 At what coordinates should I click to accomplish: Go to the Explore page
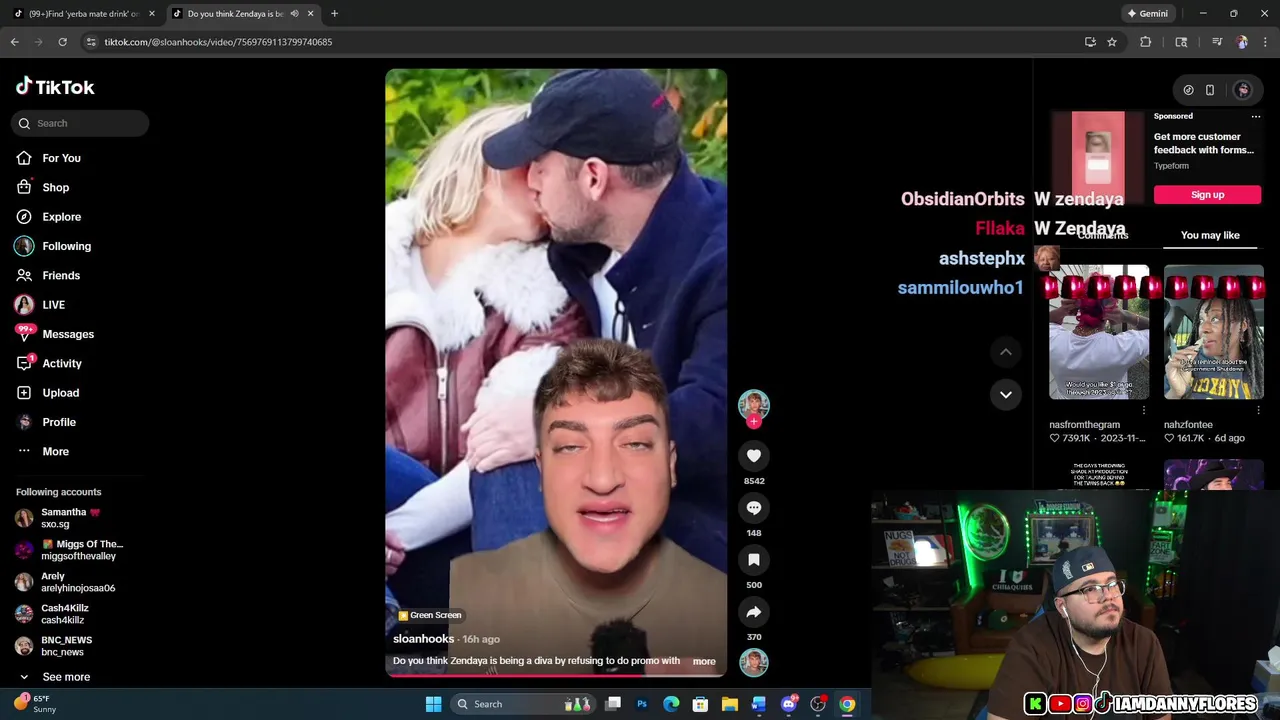(60, 217)
